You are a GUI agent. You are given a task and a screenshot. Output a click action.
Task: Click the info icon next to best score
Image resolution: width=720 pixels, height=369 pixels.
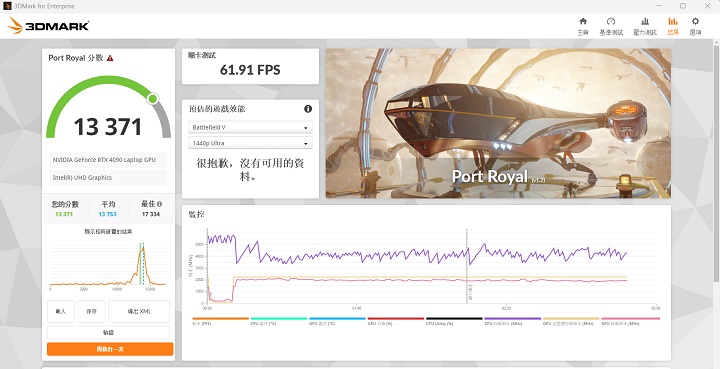pos(159,204)
